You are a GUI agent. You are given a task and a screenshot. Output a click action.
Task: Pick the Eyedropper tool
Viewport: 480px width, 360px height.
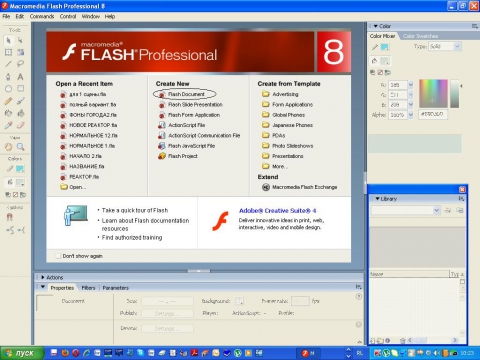pyautogui.click(x=8, y=125)
